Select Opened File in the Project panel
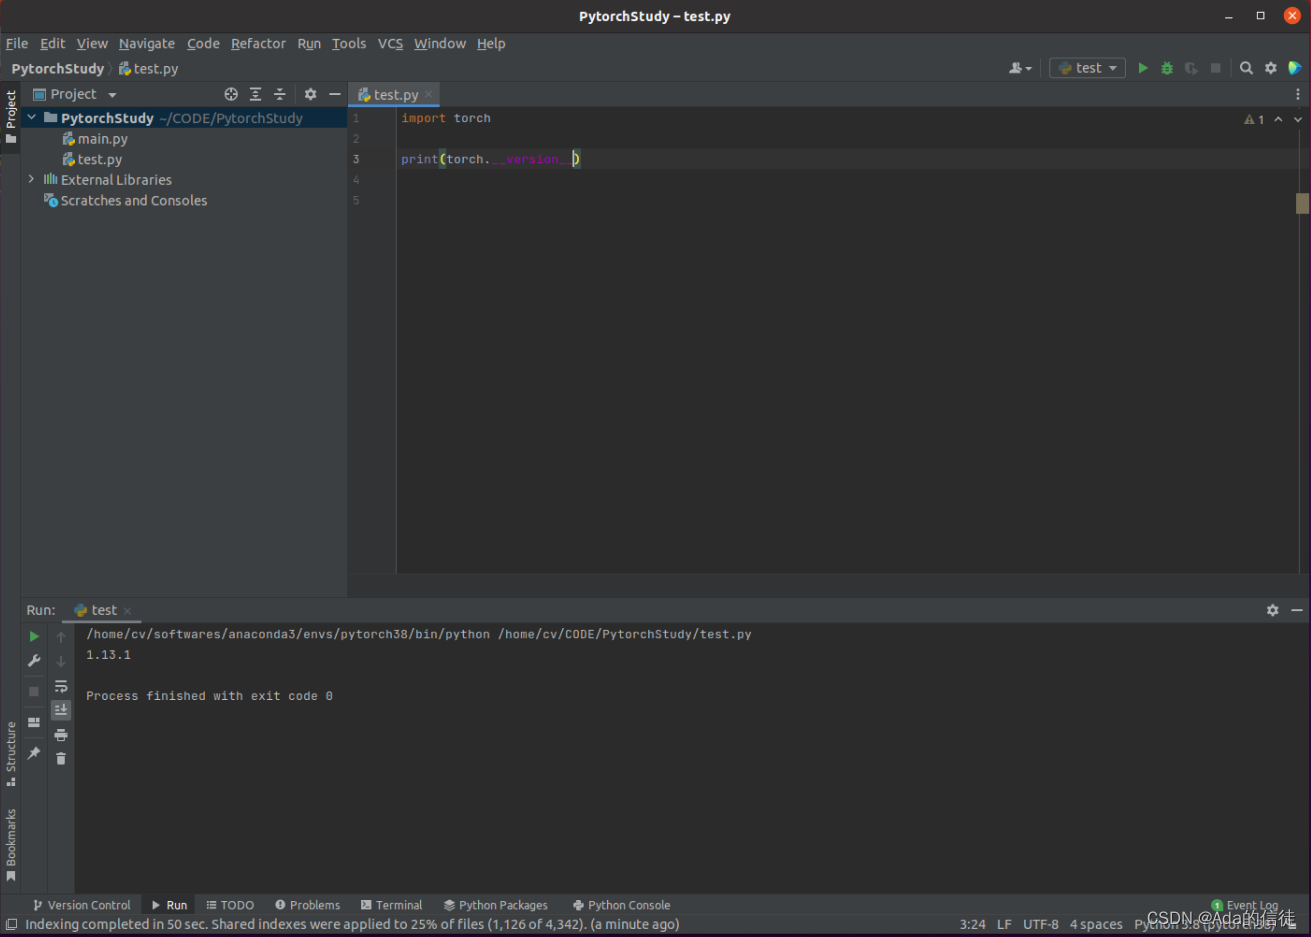1311x937 pixels. coord(231,93)
